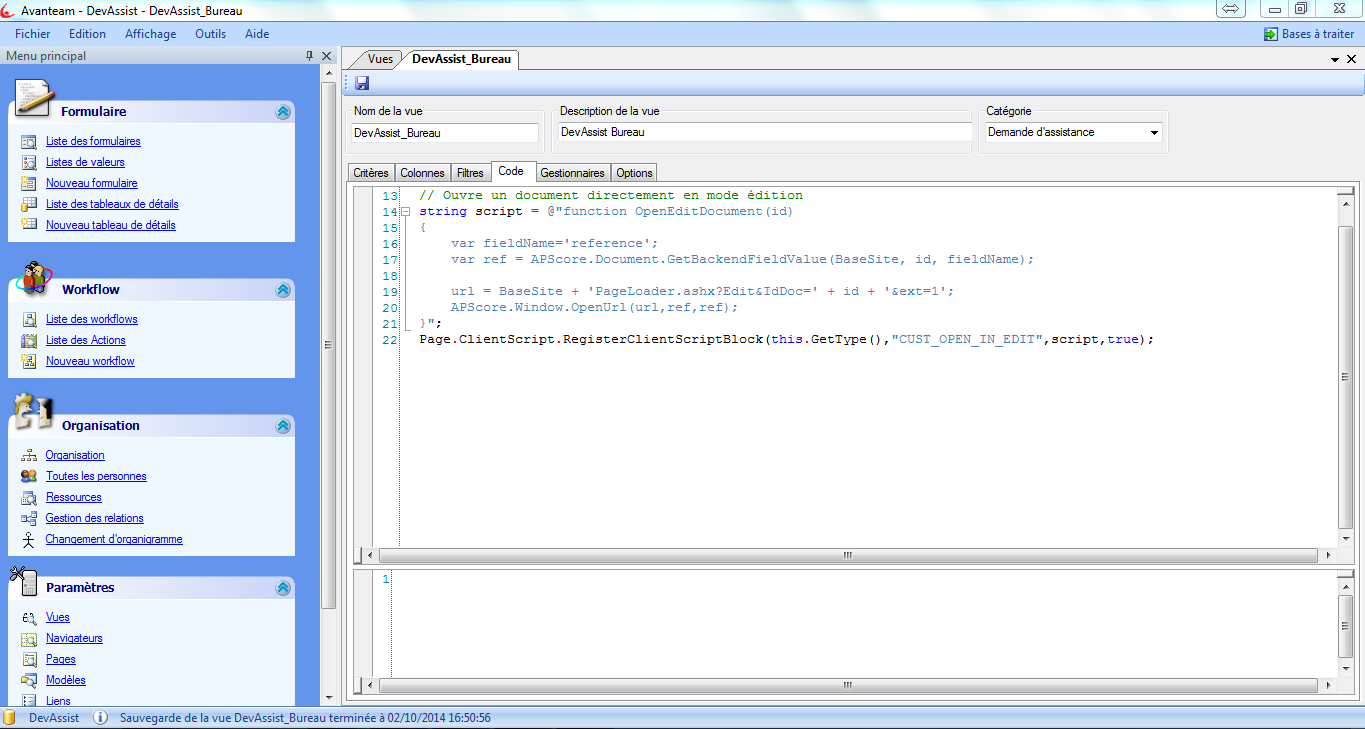Collapse the code block at line 14
The width and height of the screenshot is (1365, 729).
pyautogui.click(x=406, y=211)
